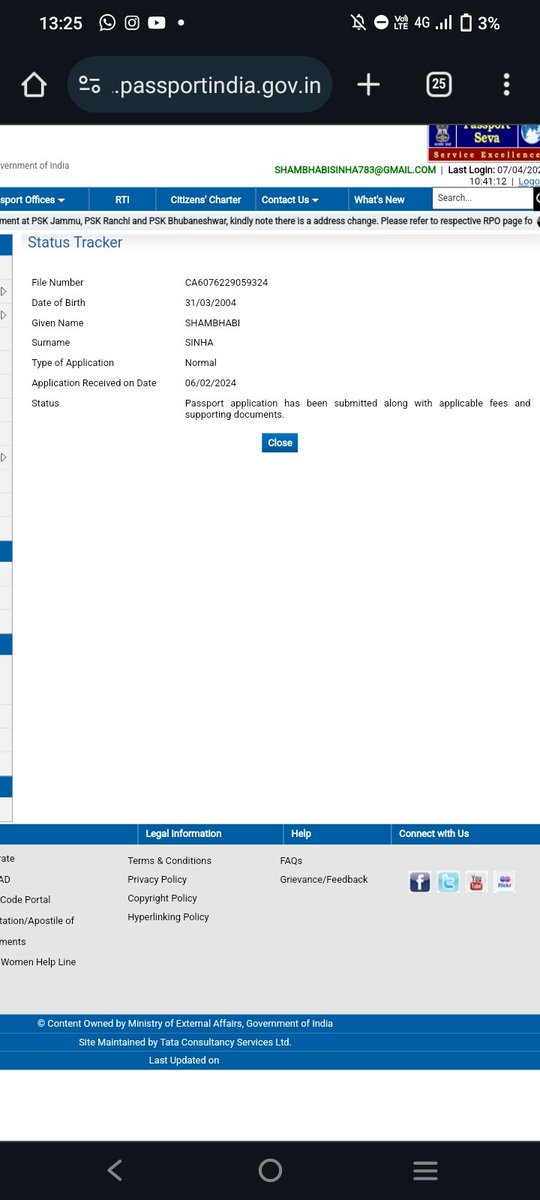Open Flickr social icon
The width and height of the screenshot is (540, 1200).
click(x=504, y=882)
